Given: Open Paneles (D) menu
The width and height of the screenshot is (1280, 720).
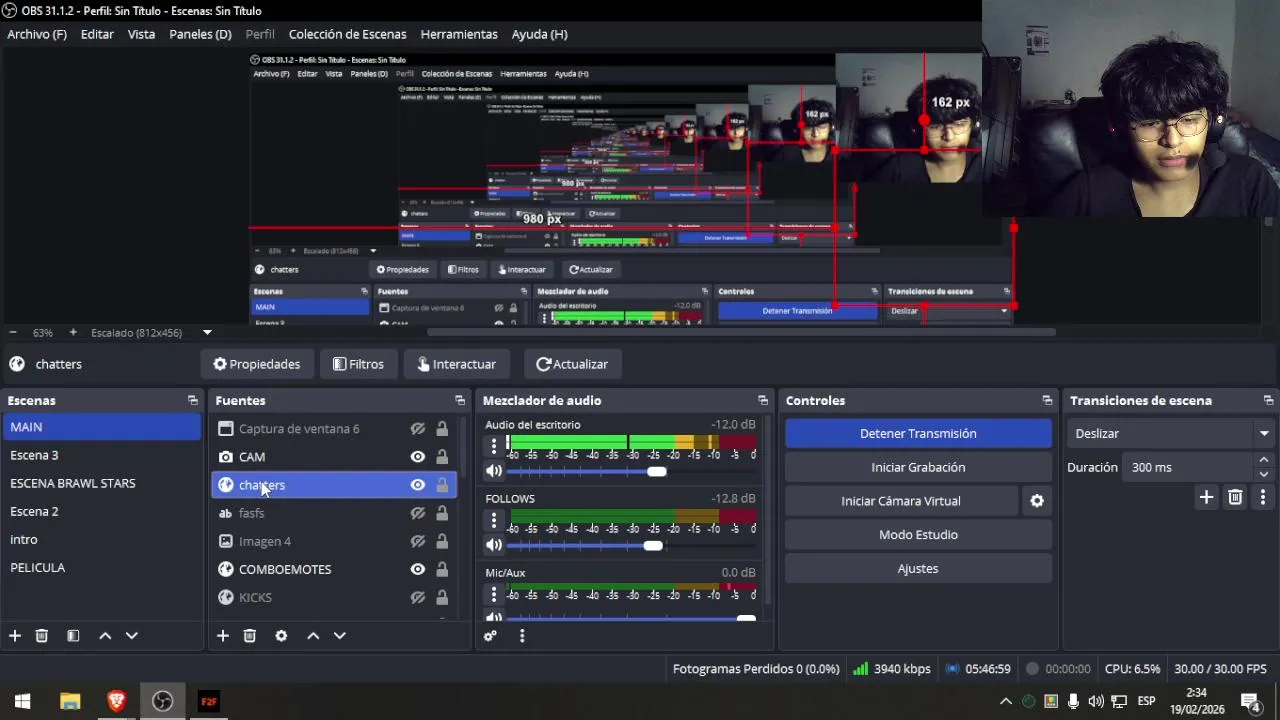Looking at the screenshot, I should click(200, 34).
